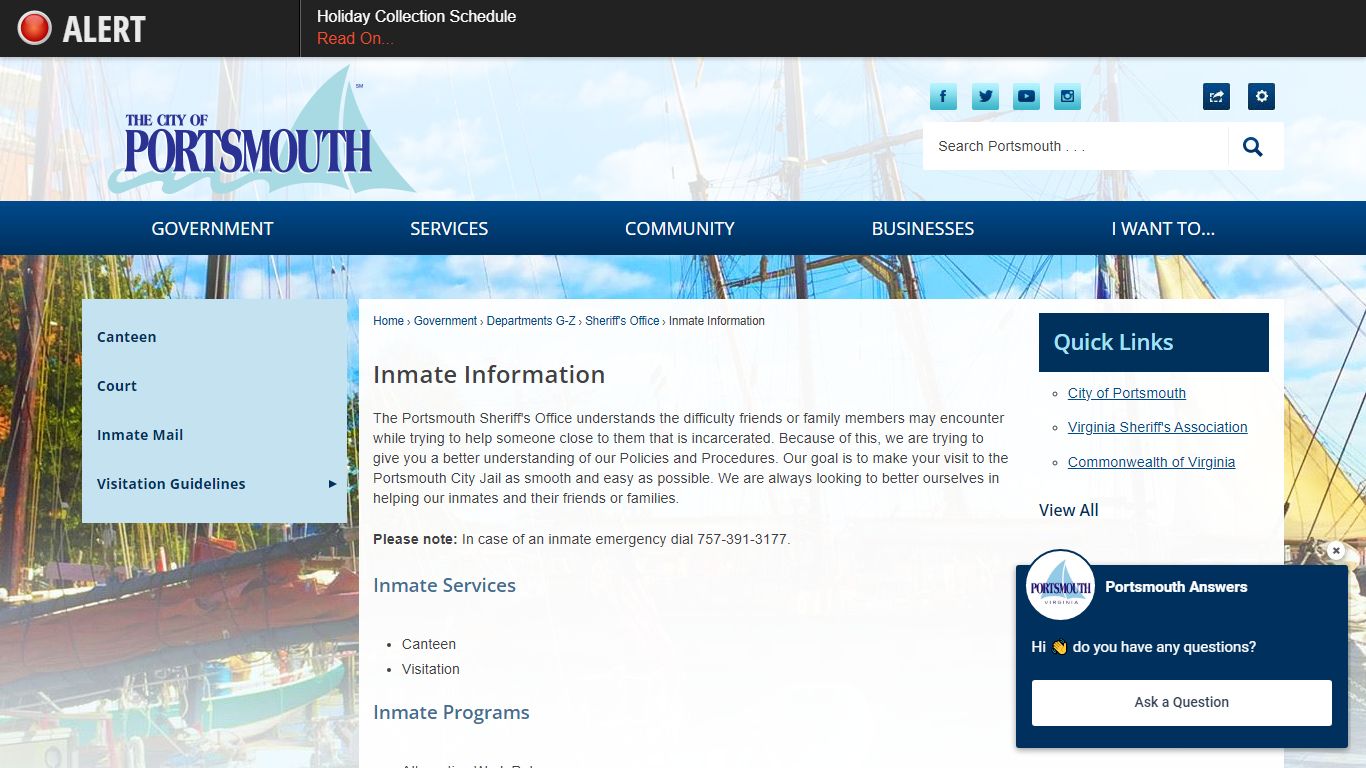Expand the Visitation Guidelines submenu arrow
Viewport: 1366px width, 768px height.
tap(332, 484)
